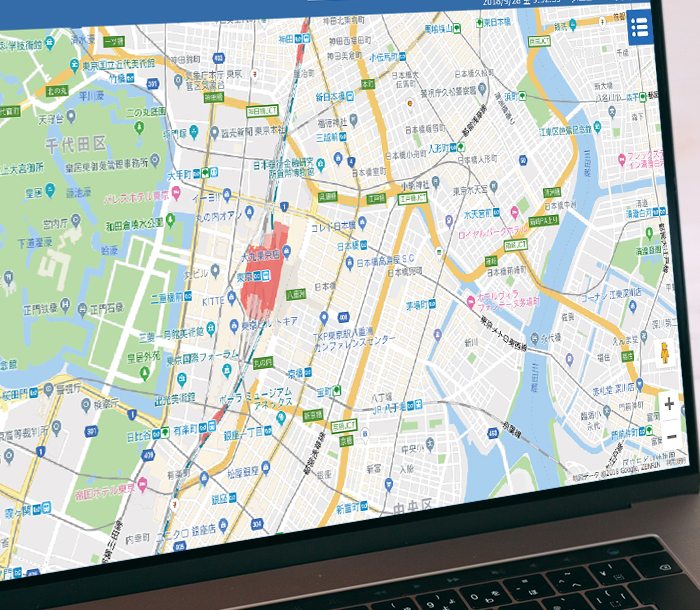
Task: Click the 人形町 station icon
Action: click(458, 146)
